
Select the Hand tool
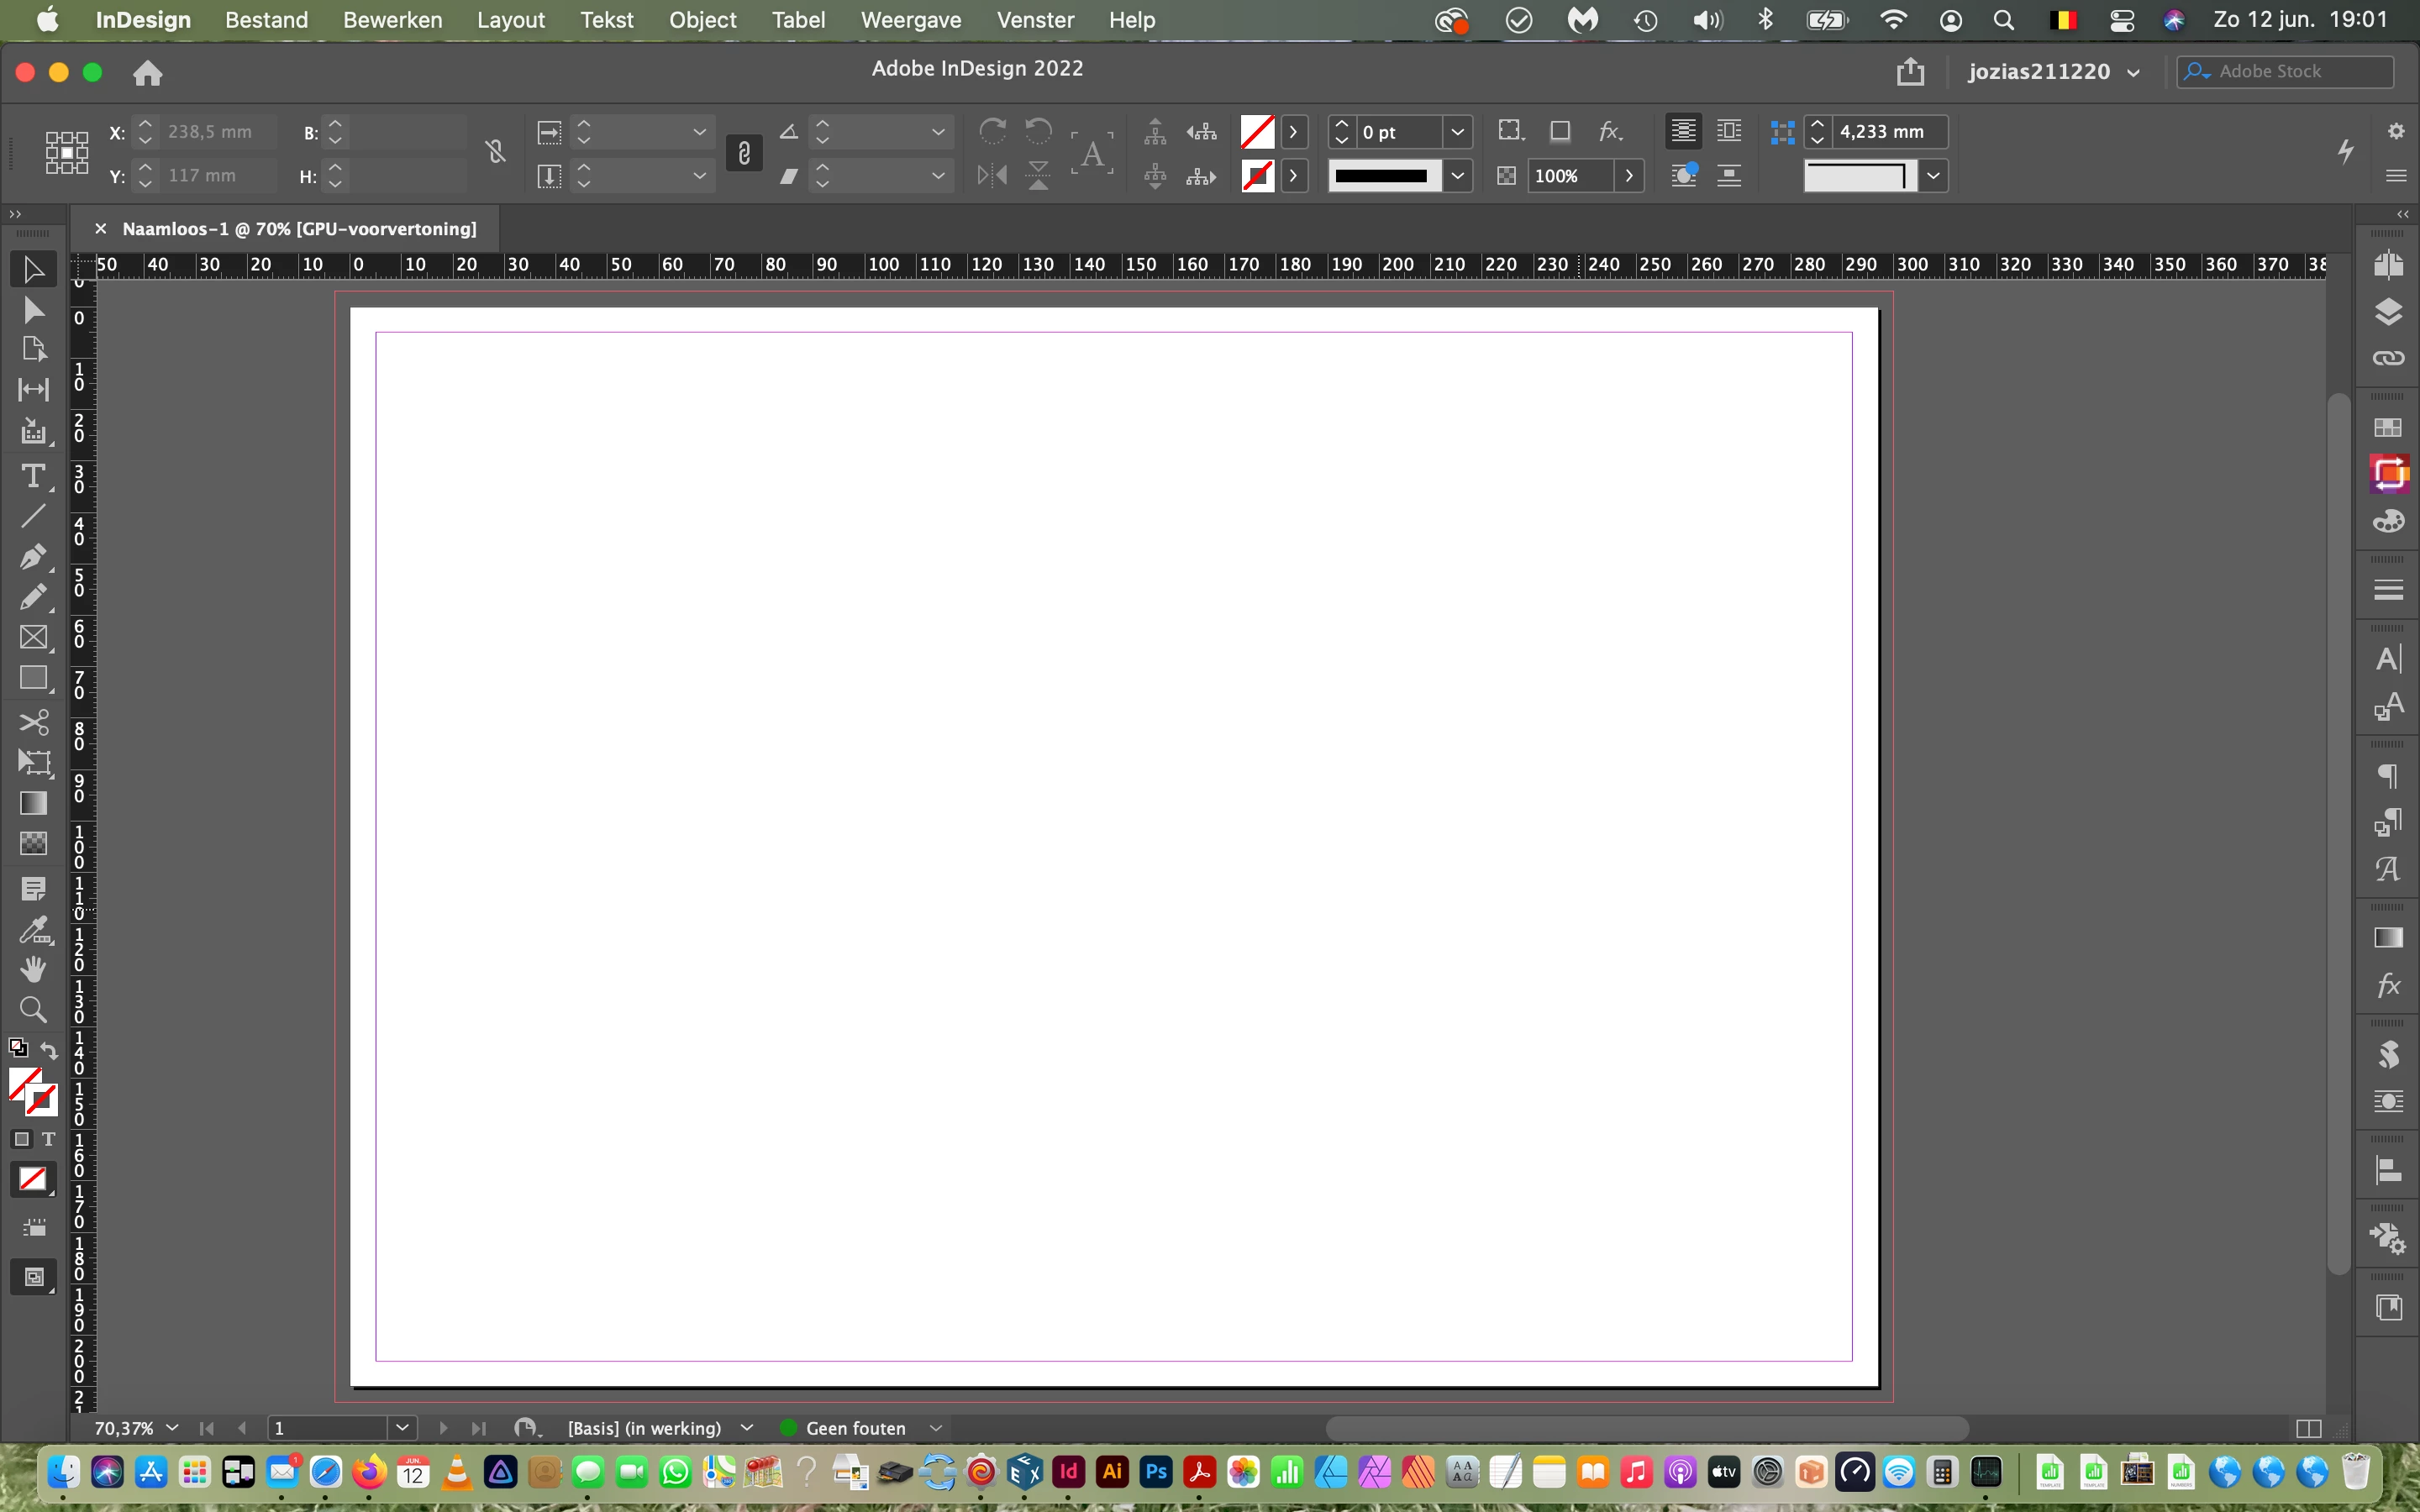tap(33, 968)
